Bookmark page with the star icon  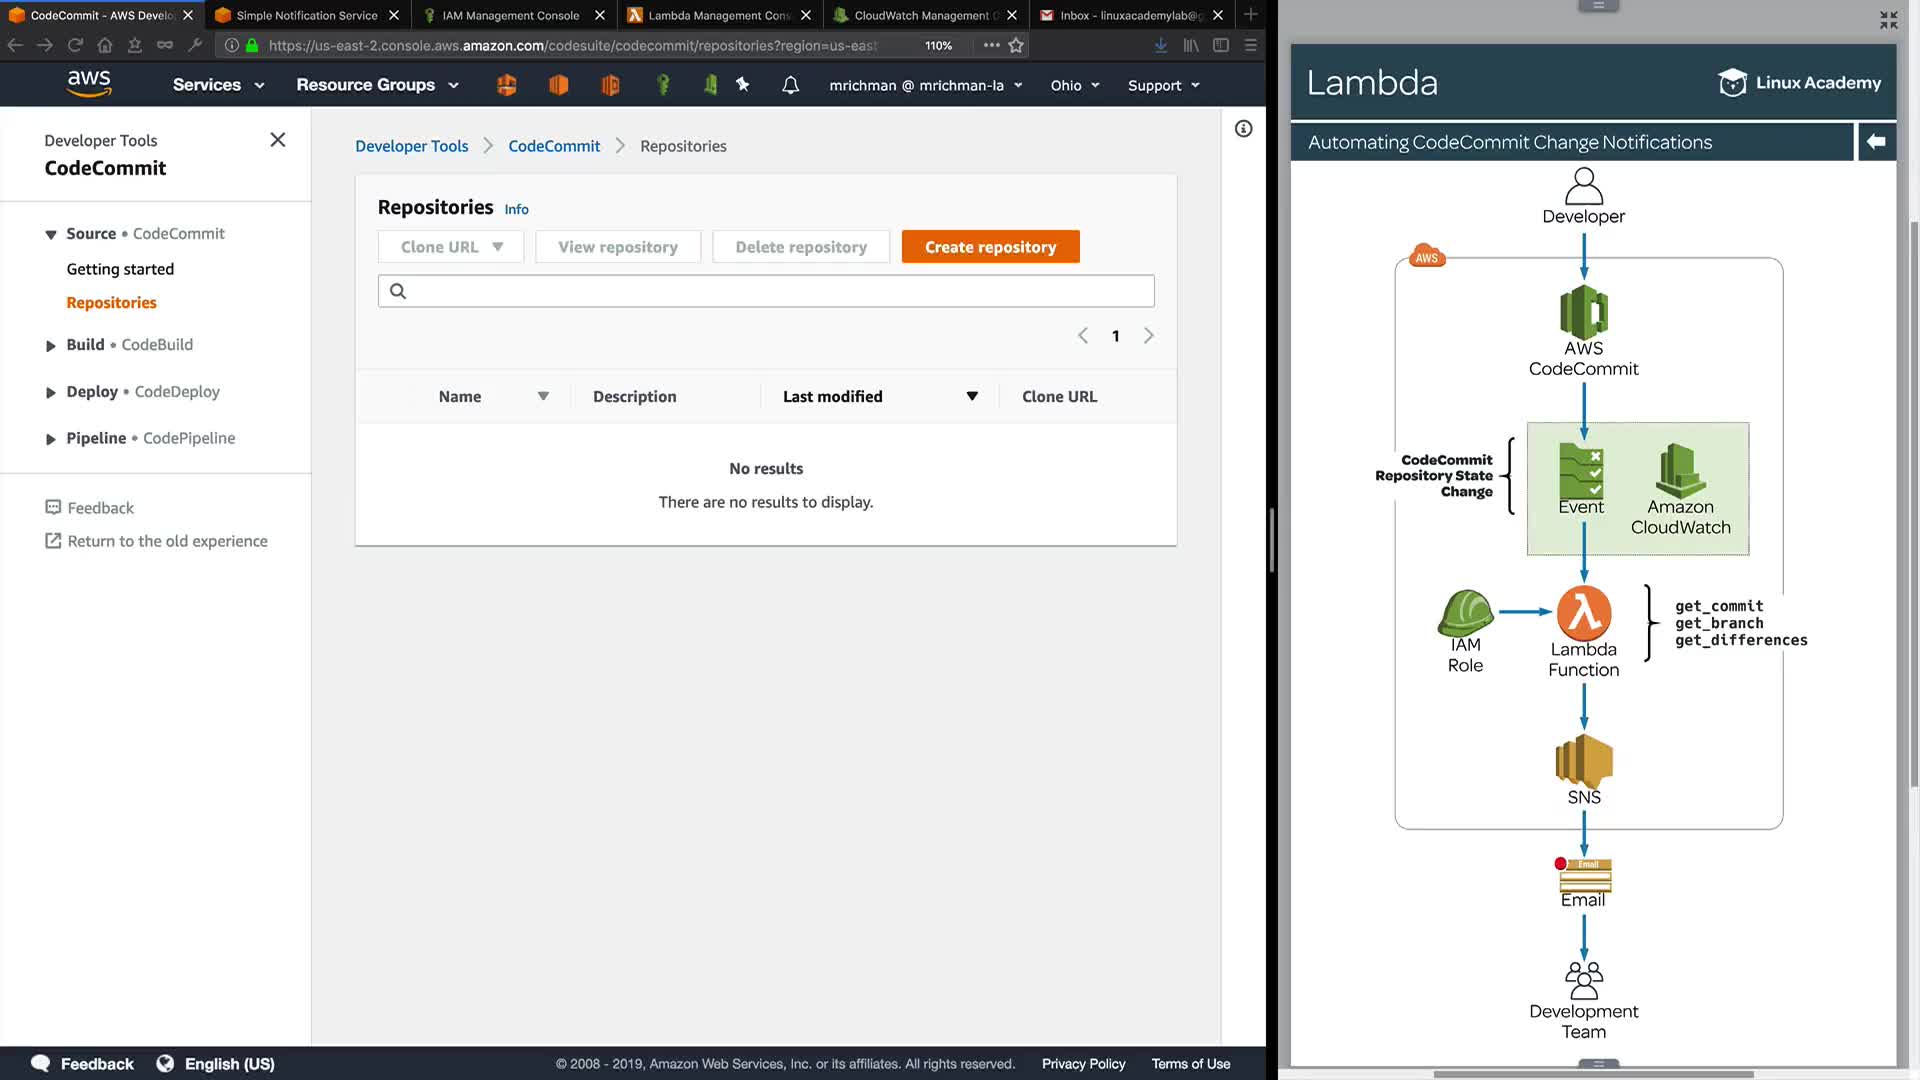tap(1016, 45)
